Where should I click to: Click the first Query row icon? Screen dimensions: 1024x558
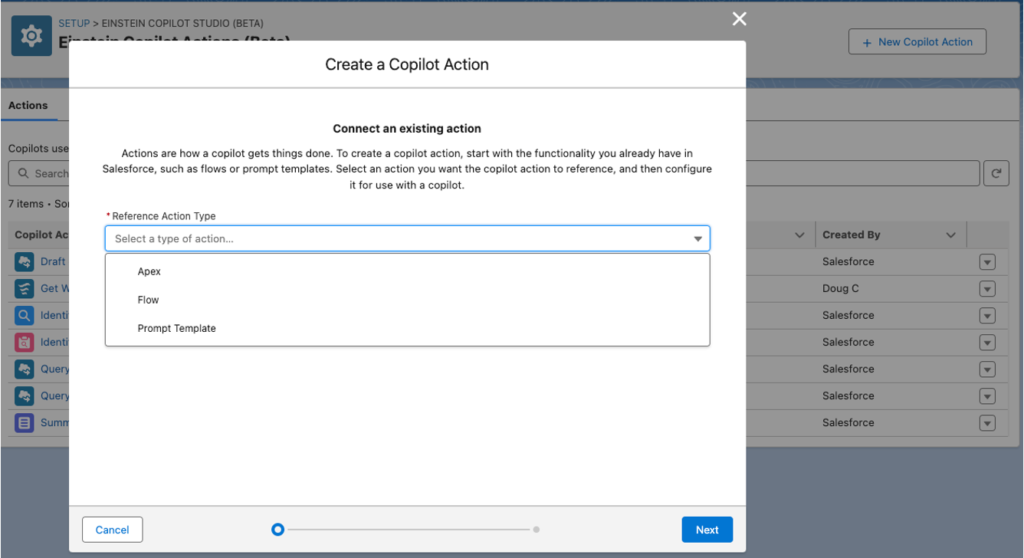pyautogui.click(x=24, y=369)
